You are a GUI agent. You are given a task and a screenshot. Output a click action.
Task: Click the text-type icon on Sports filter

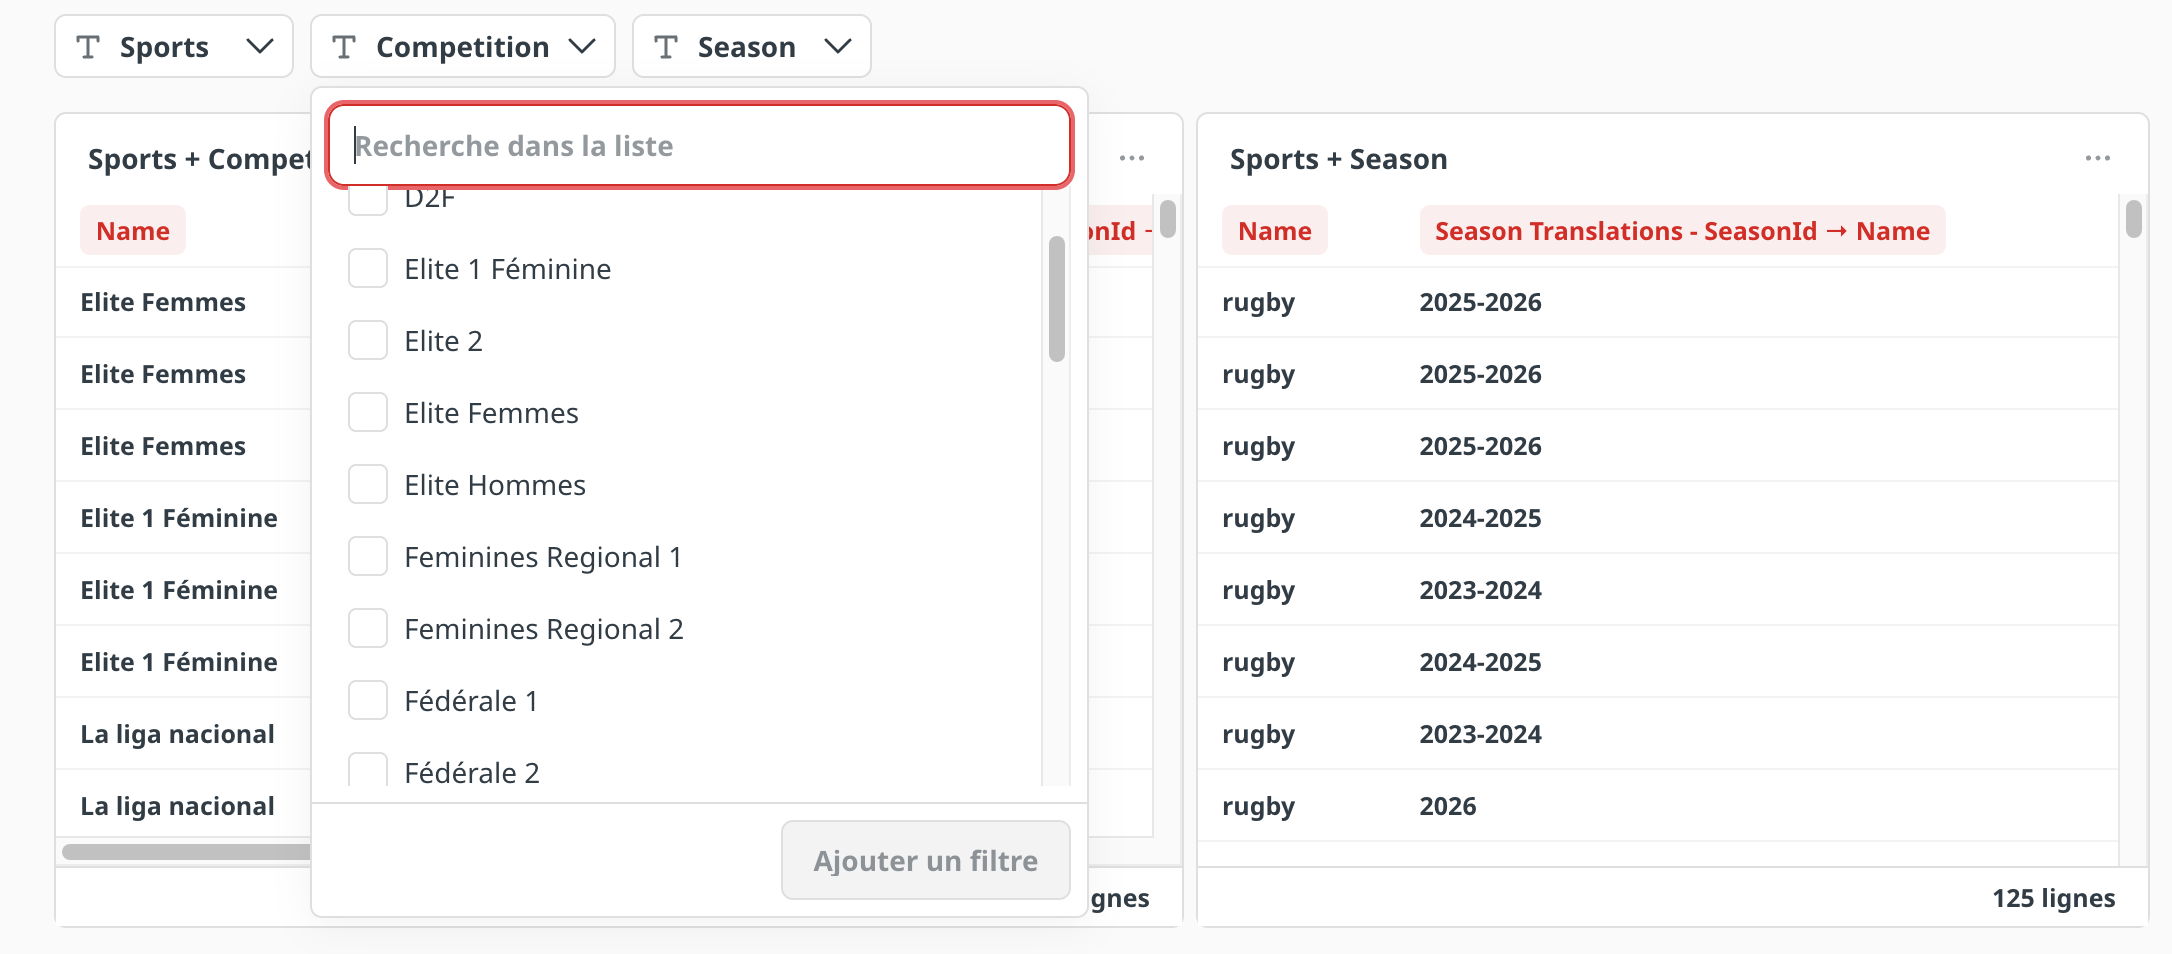[88, 47]
